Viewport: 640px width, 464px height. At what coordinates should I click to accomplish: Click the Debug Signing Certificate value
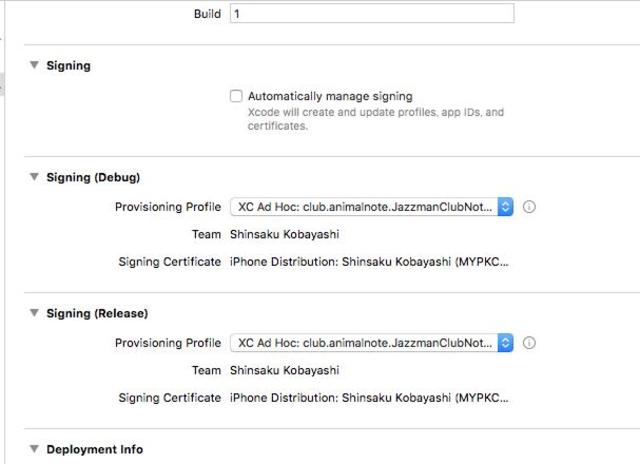coord(369,262)
